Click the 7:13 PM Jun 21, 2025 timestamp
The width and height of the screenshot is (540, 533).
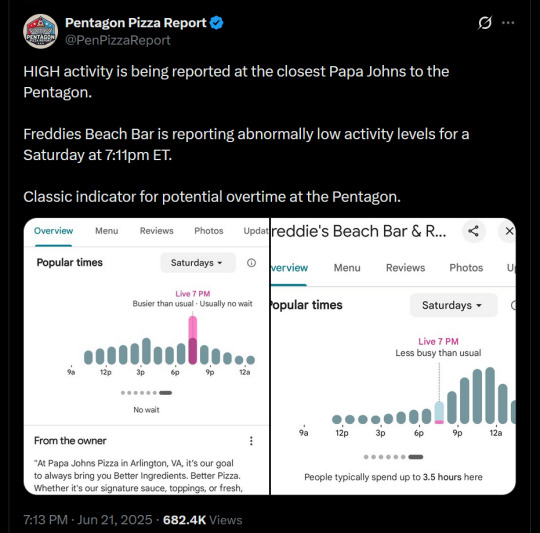pos(88,520)
